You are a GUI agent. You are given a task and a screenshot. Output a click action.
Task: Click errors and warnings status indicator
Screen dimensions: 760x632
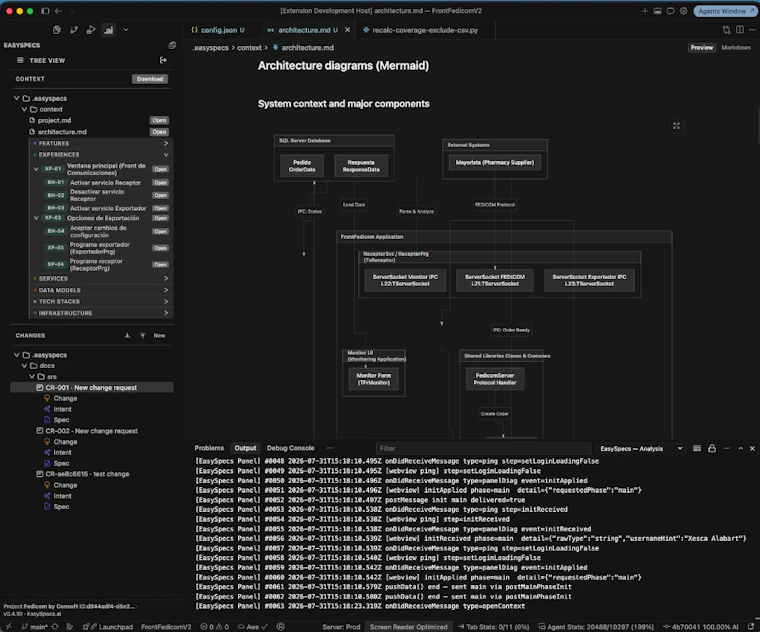(215, 627)
